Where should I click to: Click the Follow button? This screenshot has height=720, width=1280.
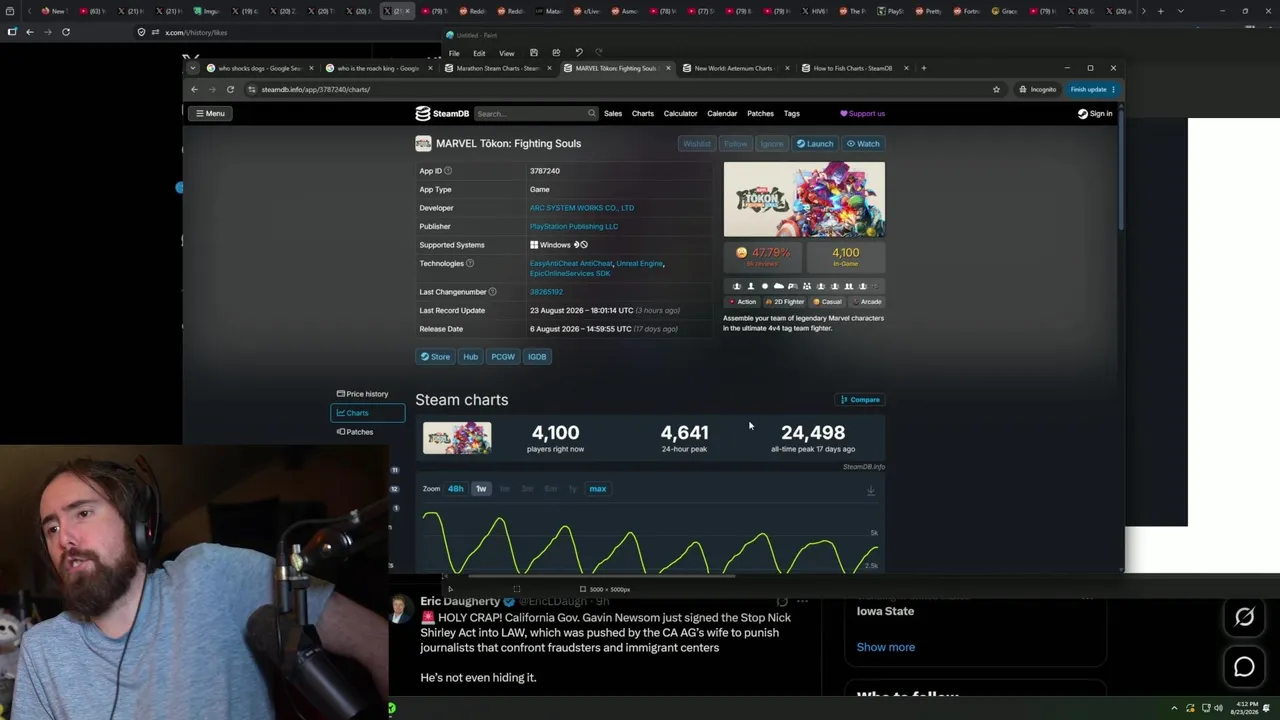pos(735,144)
